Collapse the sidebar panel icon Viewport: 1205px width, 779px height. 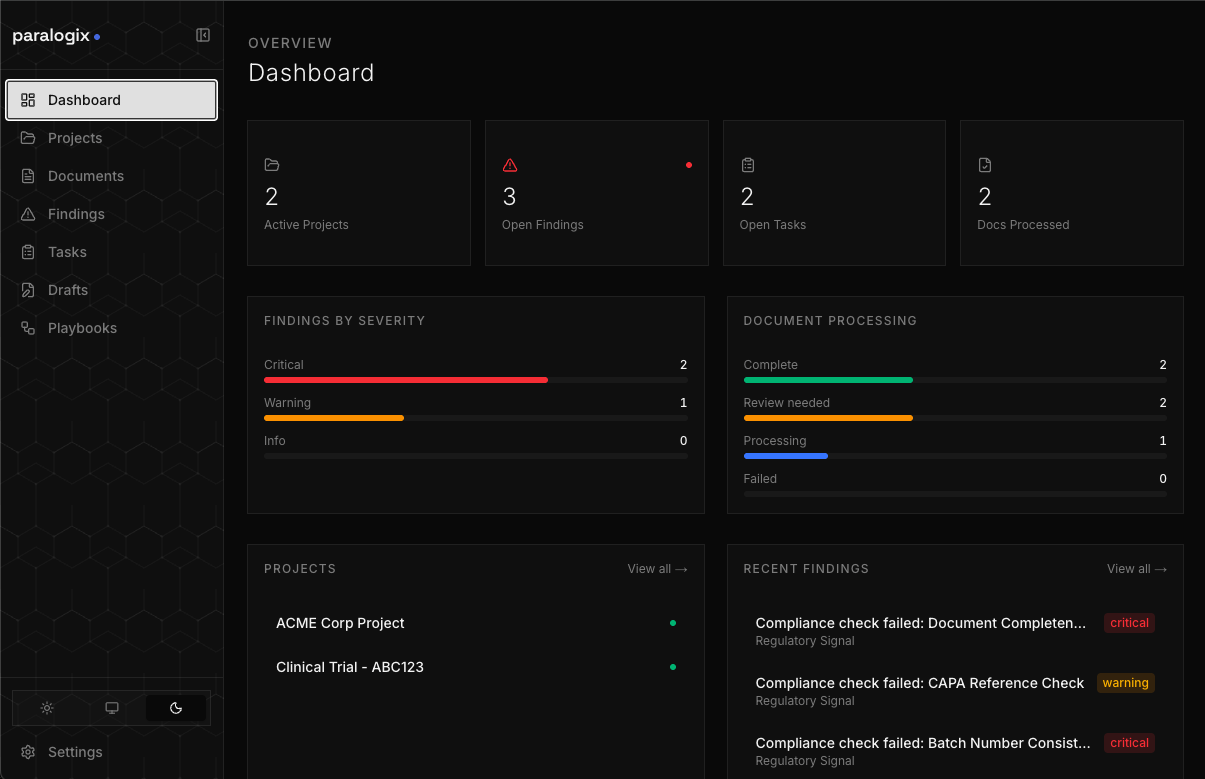coord(203,35)
